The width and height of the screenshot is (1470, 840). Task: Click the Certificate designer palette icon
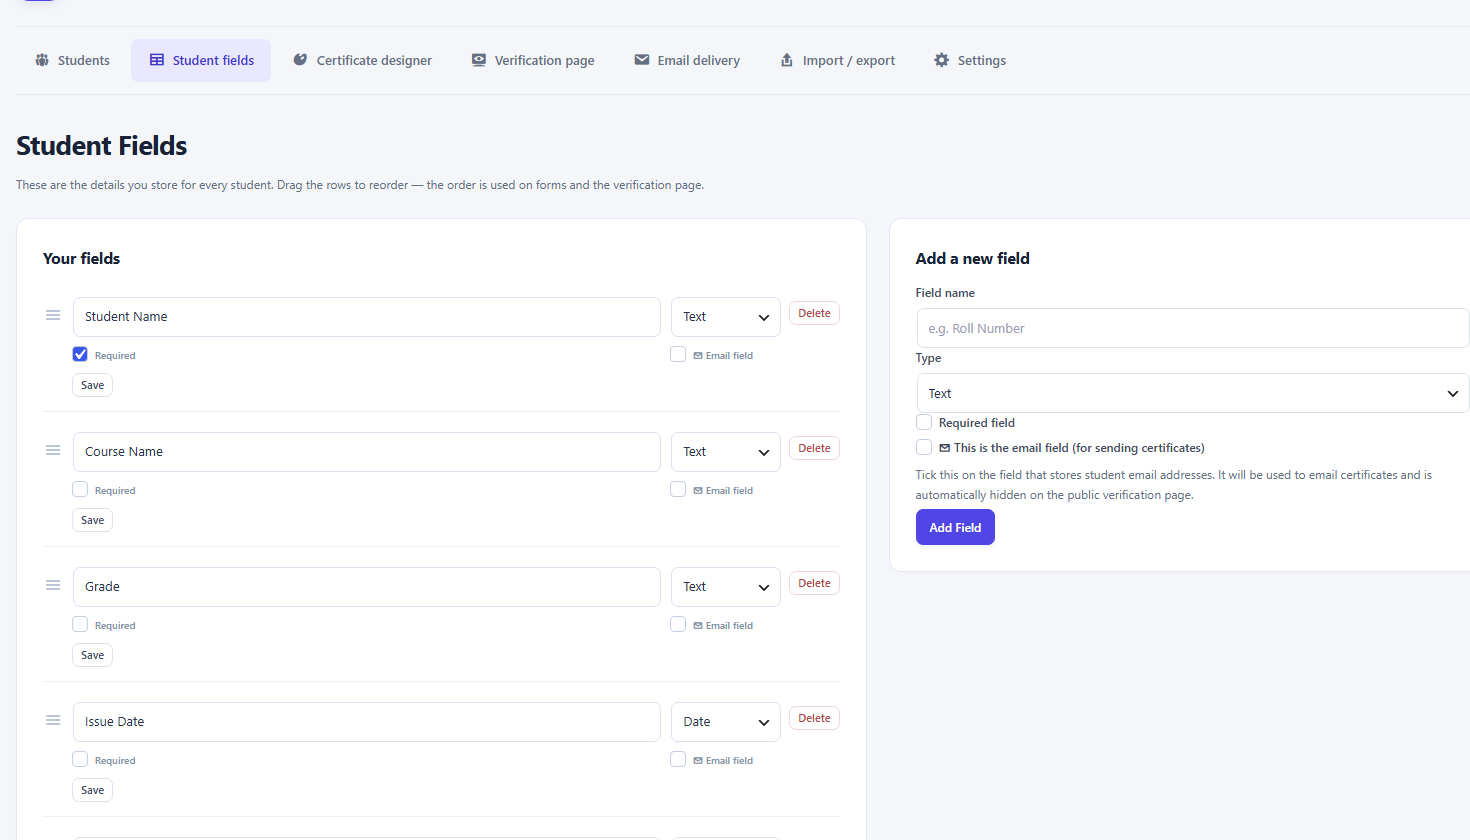[300, 60]
